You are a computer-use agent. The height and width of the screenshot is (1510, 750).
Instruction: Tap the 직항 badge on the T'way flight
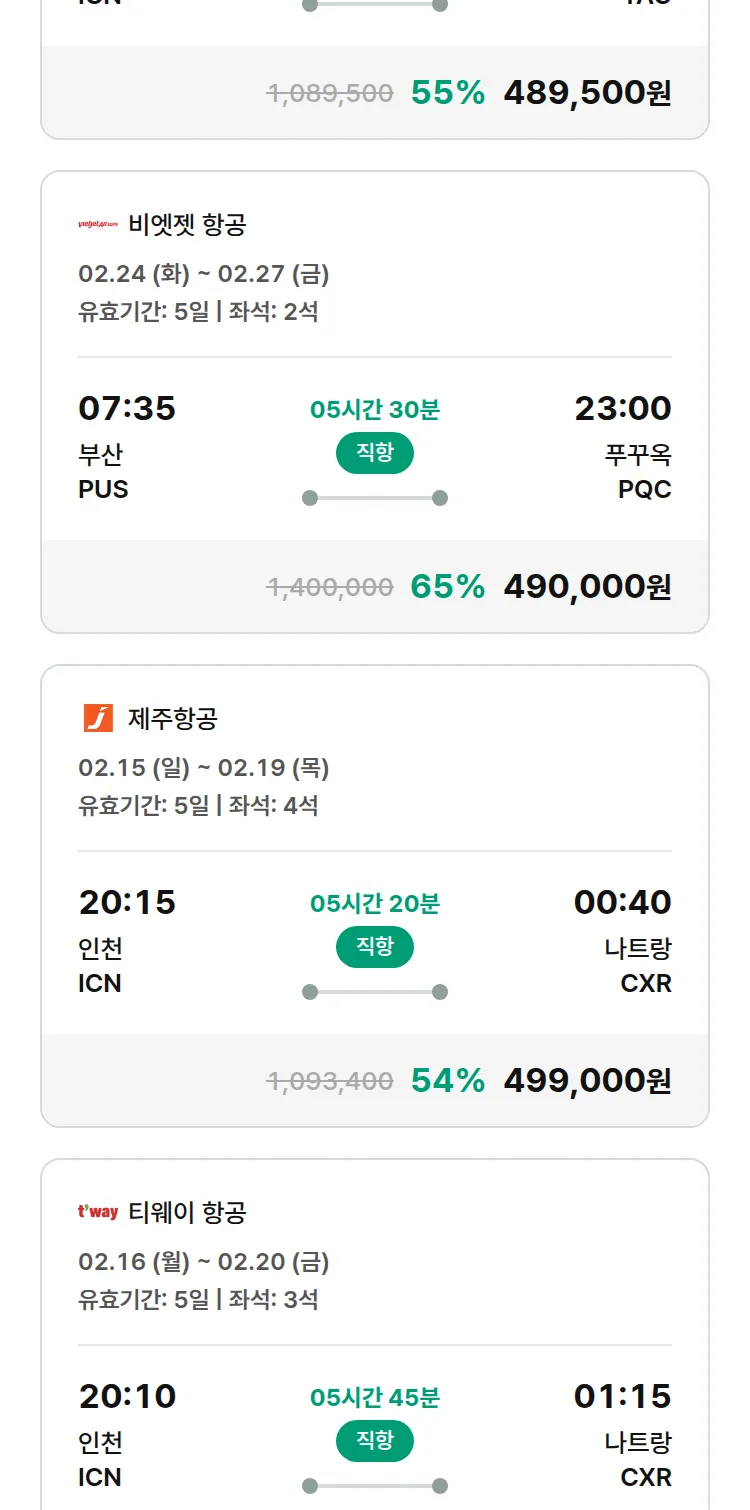(374, 1441)
